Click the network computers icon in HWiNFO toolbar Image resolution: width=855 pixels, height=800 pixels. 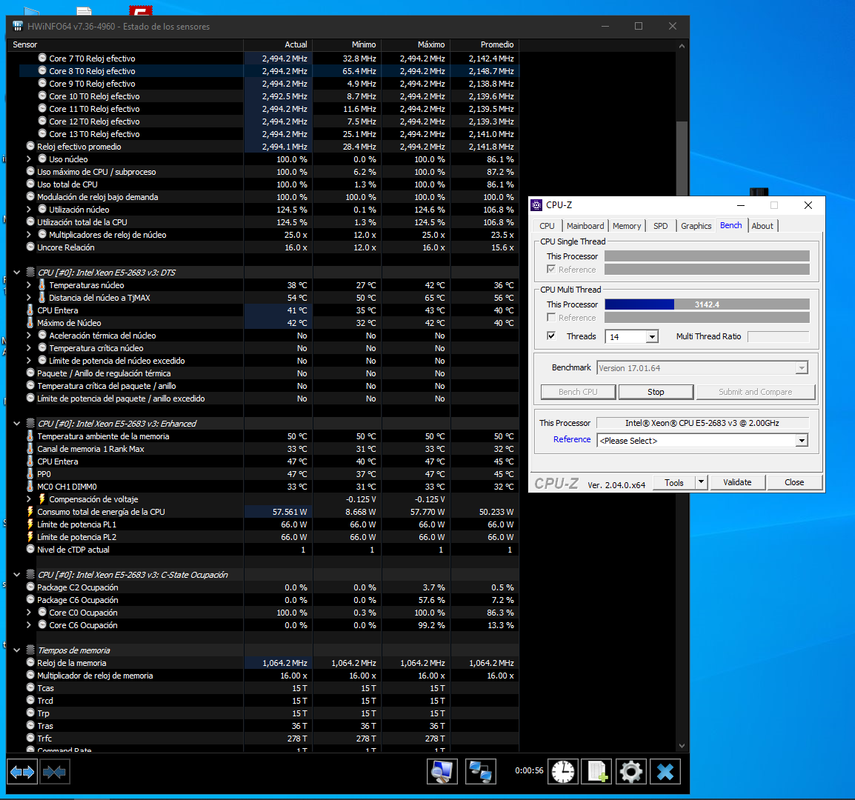point(480,772)
